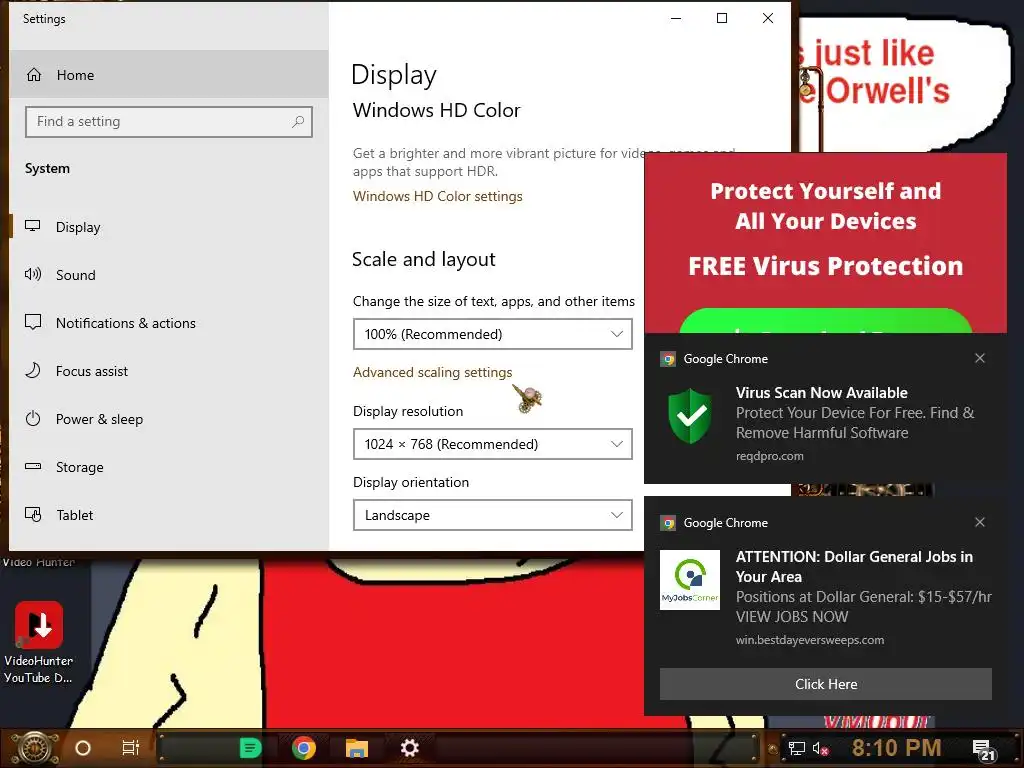Maximize the Settings window
Image resolution: width=1024 pixels, height=768 pixels.
tap(722, 18)
